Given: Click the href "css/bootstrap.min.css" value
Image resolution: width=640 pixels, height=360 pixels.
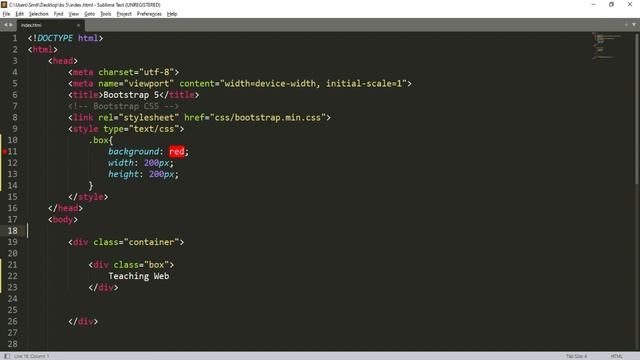Looking at the screenshot, I should (267, 118).
